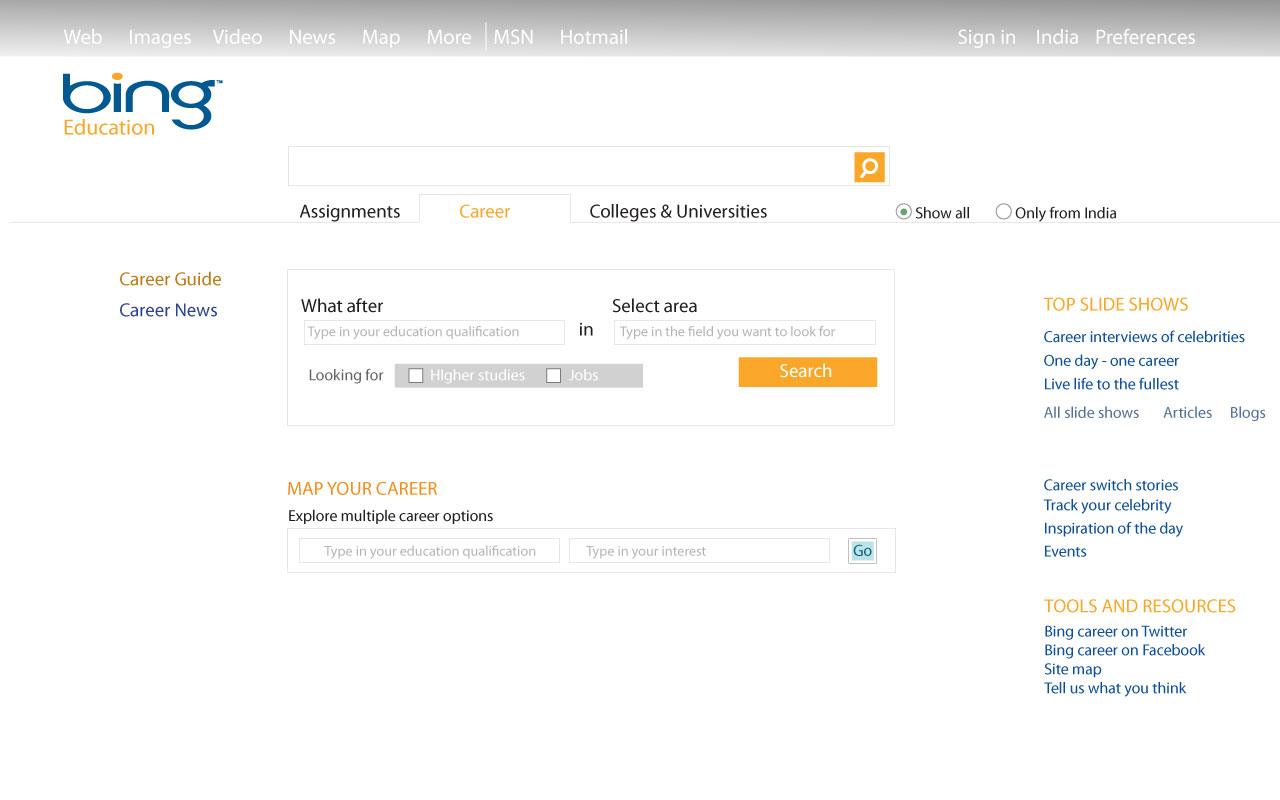
Task: Open the Career Guide page
Action: point(170,279)
